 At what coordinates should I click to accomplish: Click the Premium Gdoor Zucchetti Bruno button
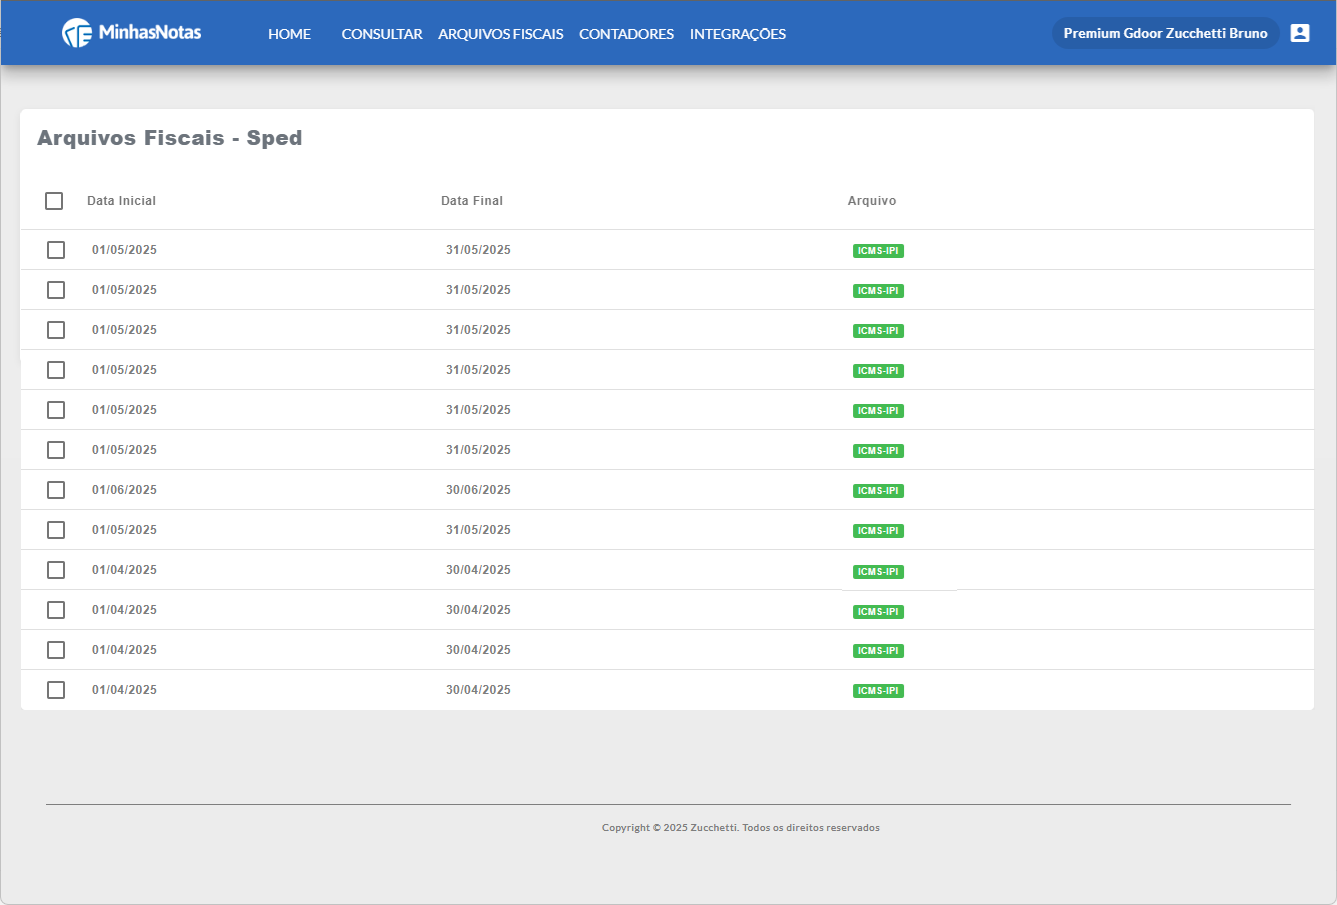(1165, 33)
